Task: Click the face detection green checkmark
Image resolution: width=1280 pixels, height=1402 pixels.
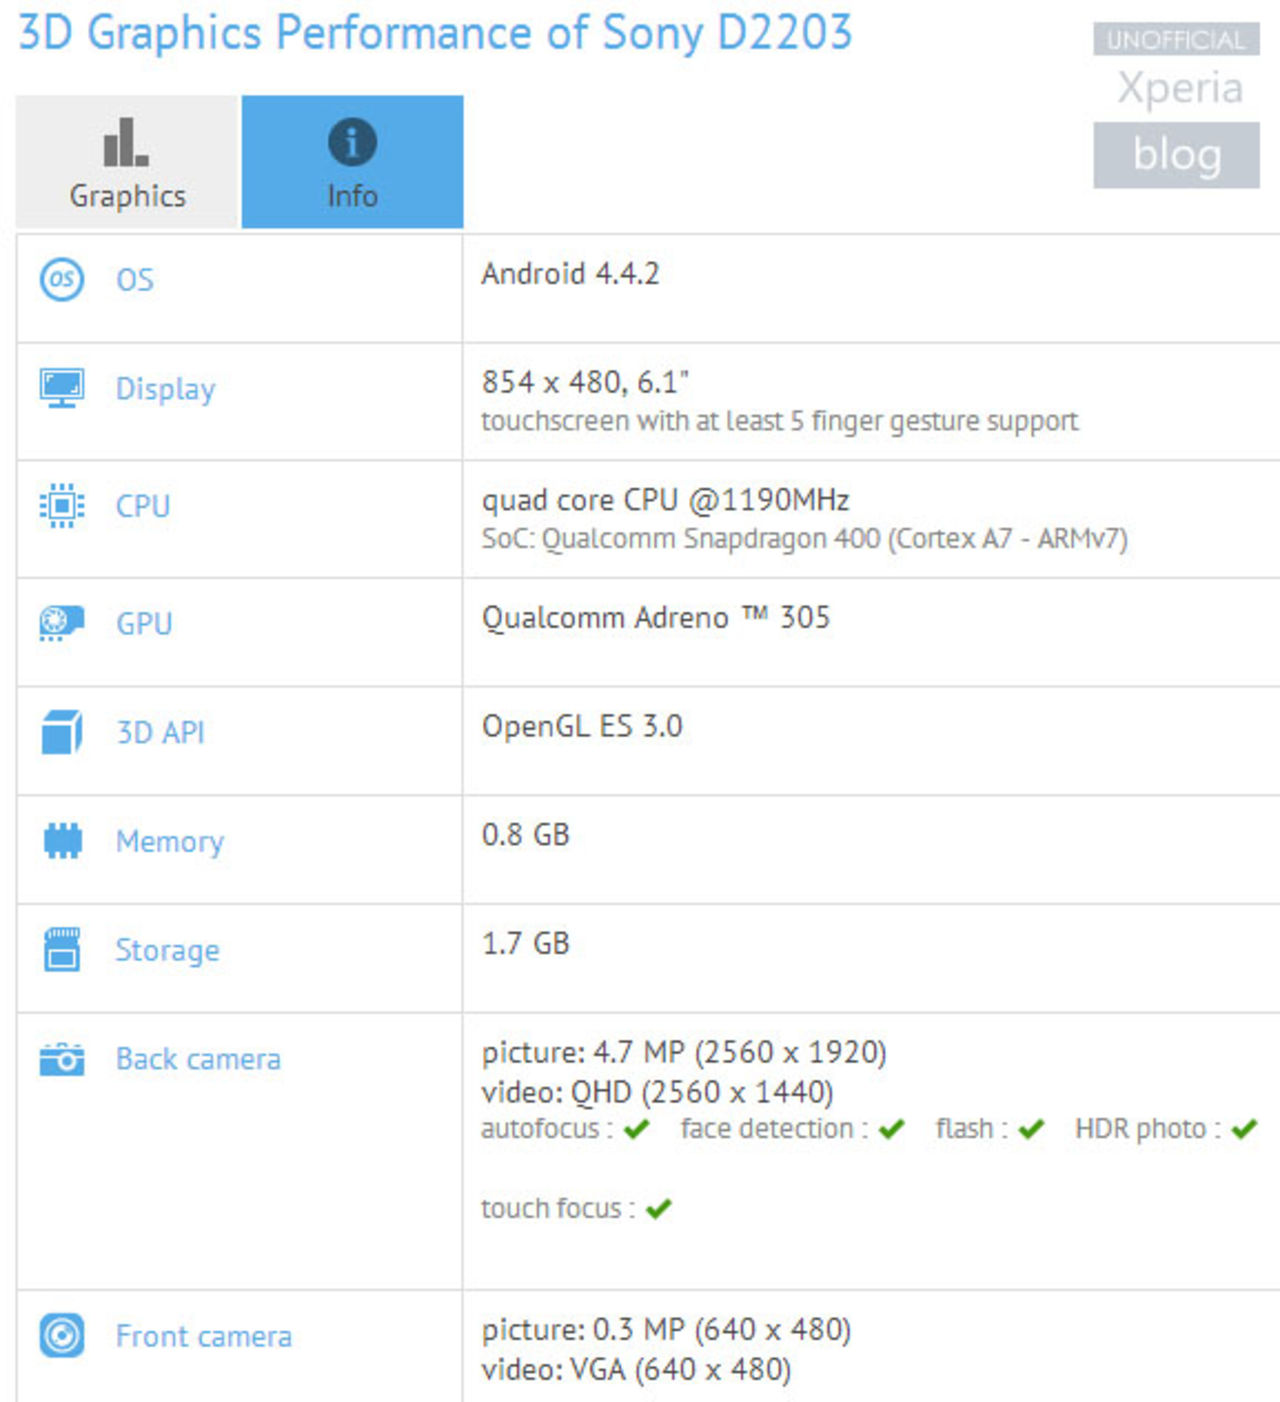Action: (x=891, y=1129)
